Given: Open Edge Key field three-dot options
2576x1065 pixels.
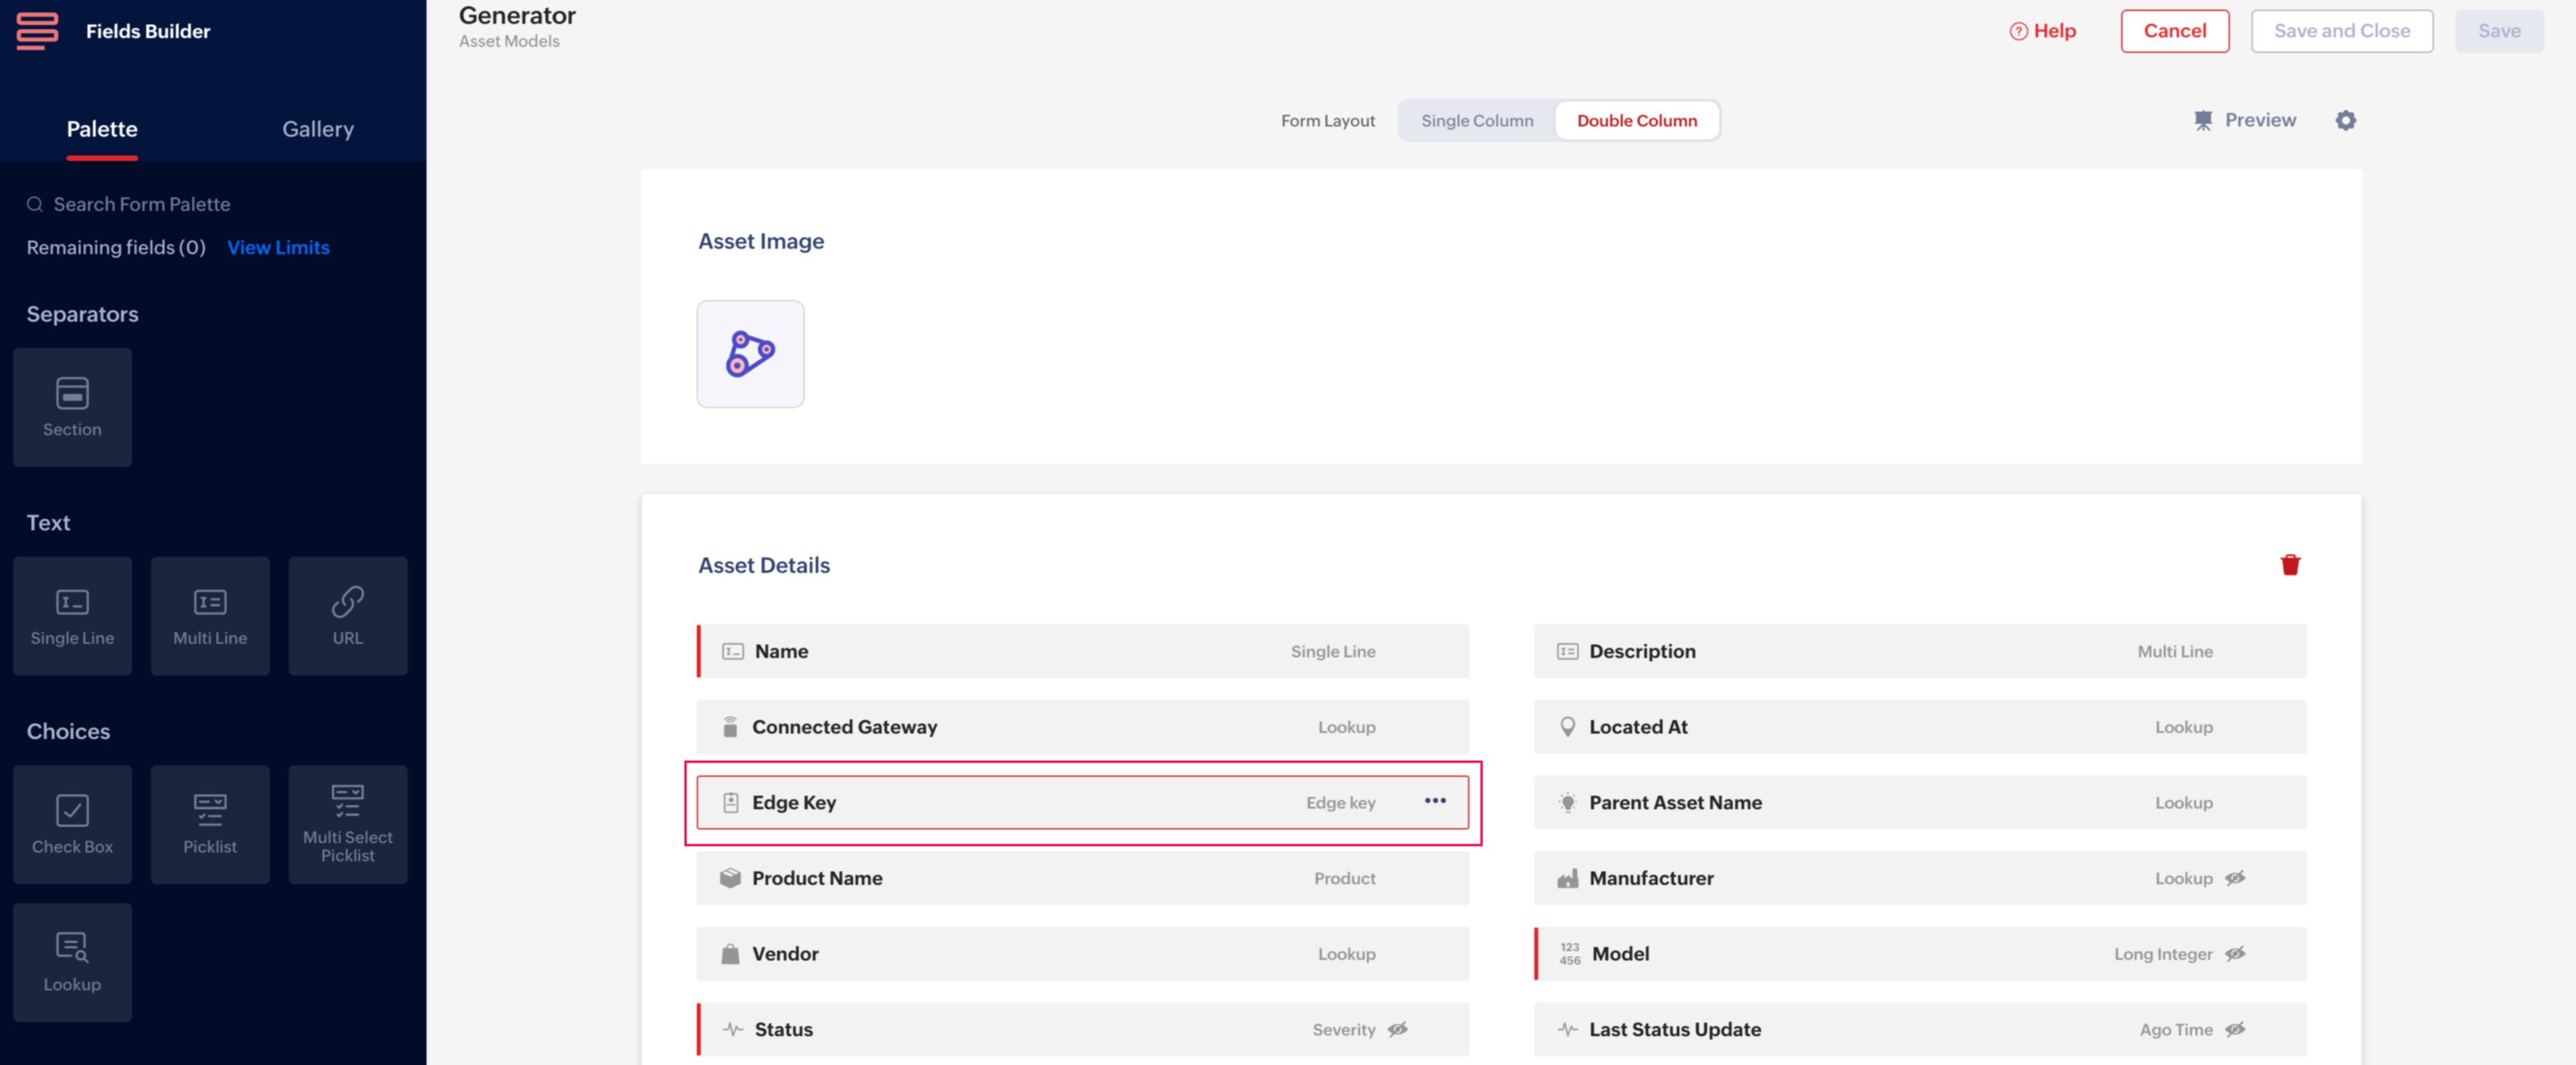Looking at the screenshot, I should point(1435,801).
